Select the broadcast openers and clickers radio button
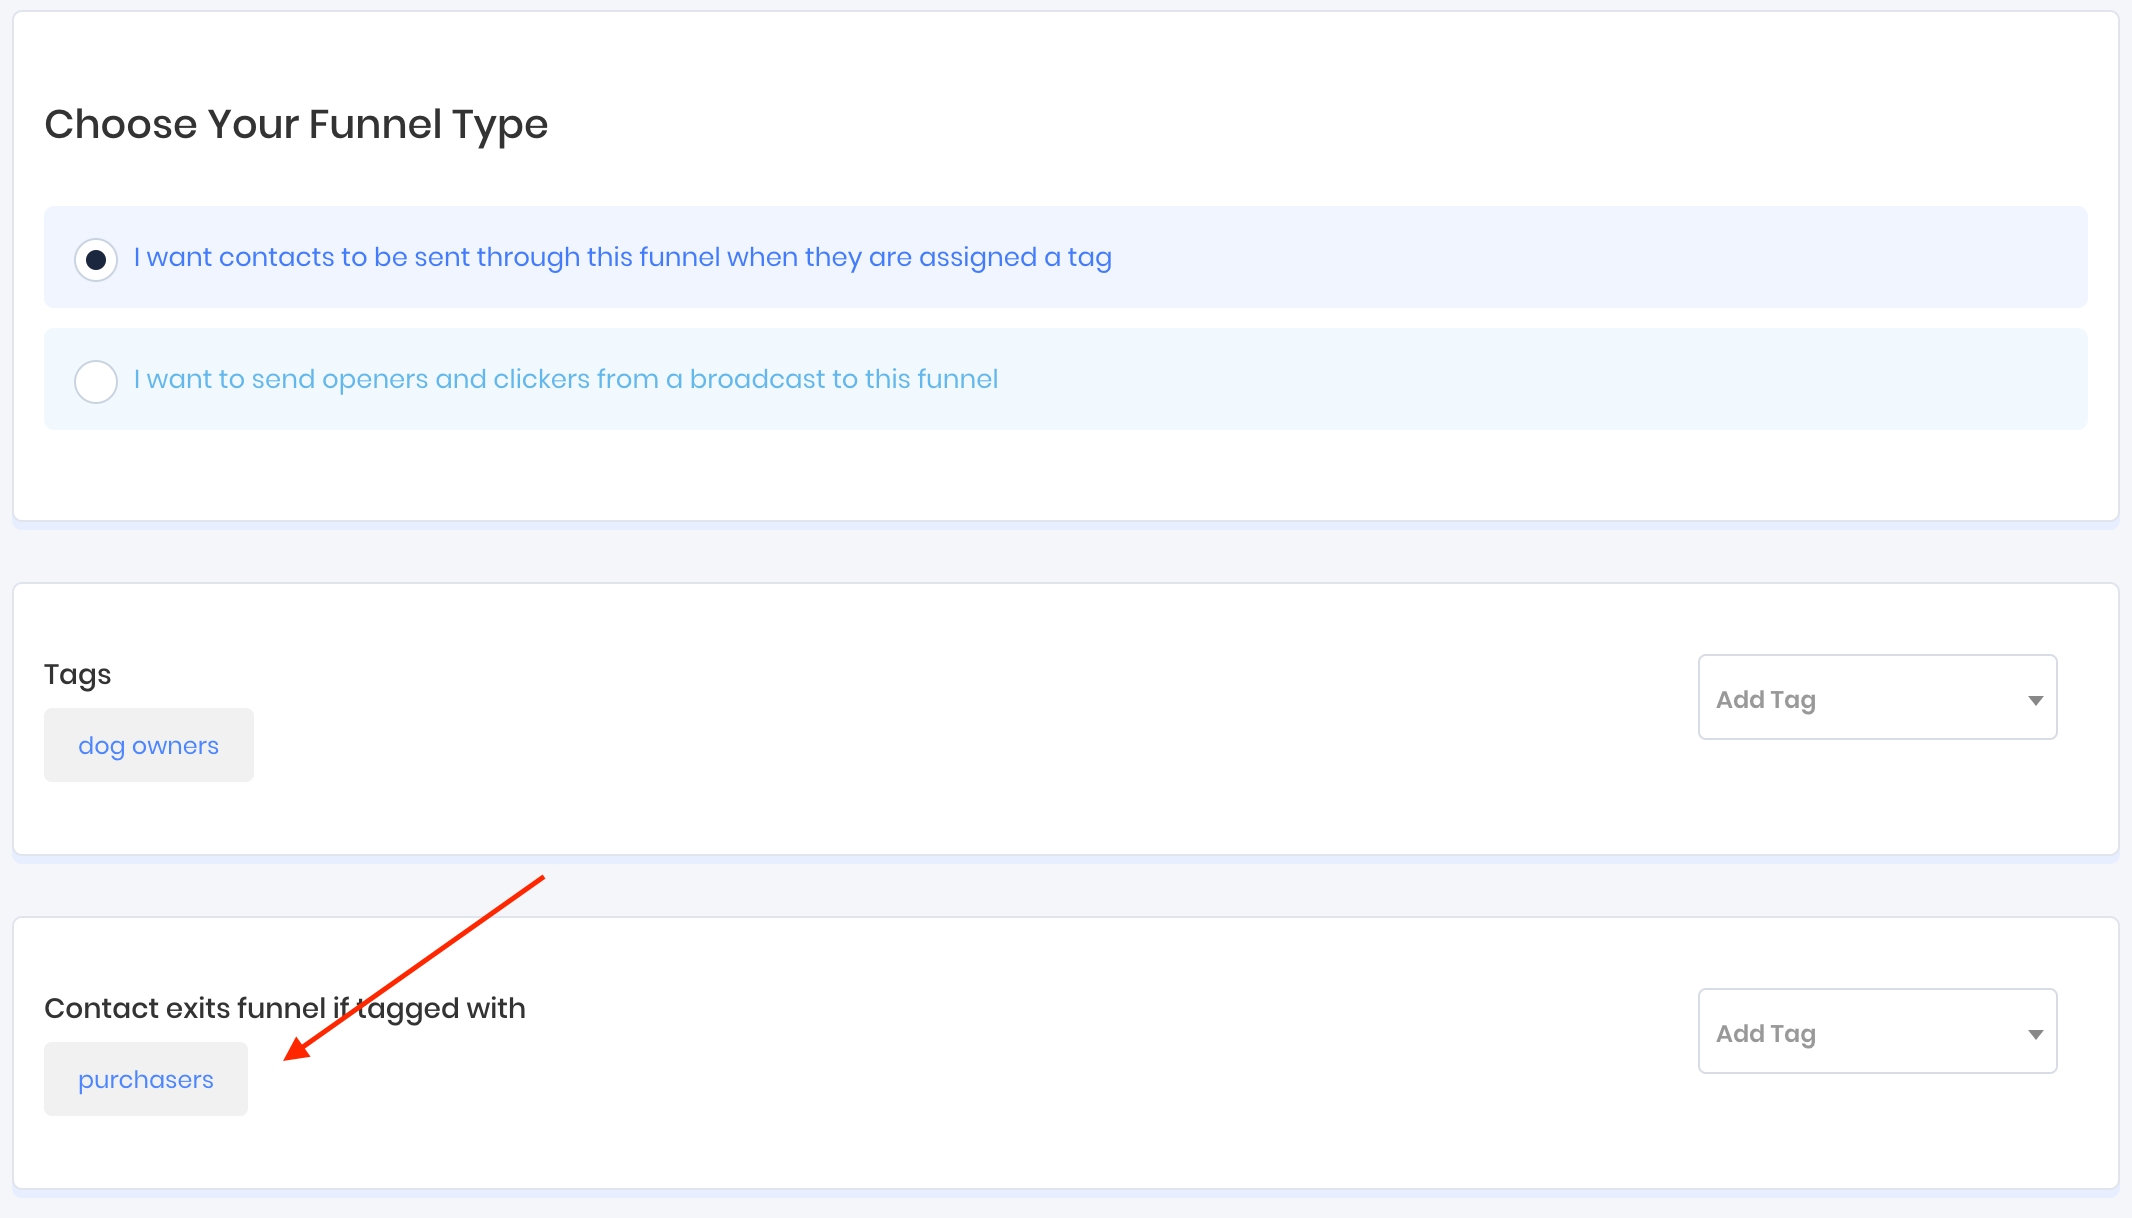This screenshot has height=1218, width=2132. (x=96, y=381)
